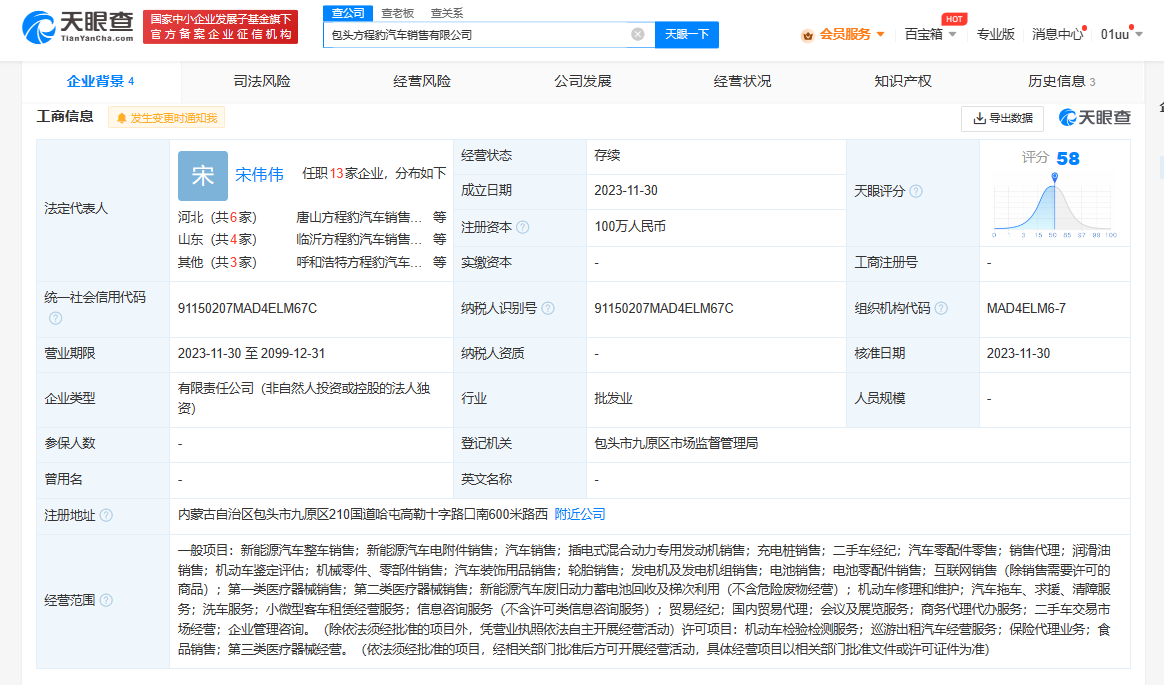This screenshot has height=685, width=1164.
Task: Export data with 导出数据 button
Action: click(x=1002, y=118)
